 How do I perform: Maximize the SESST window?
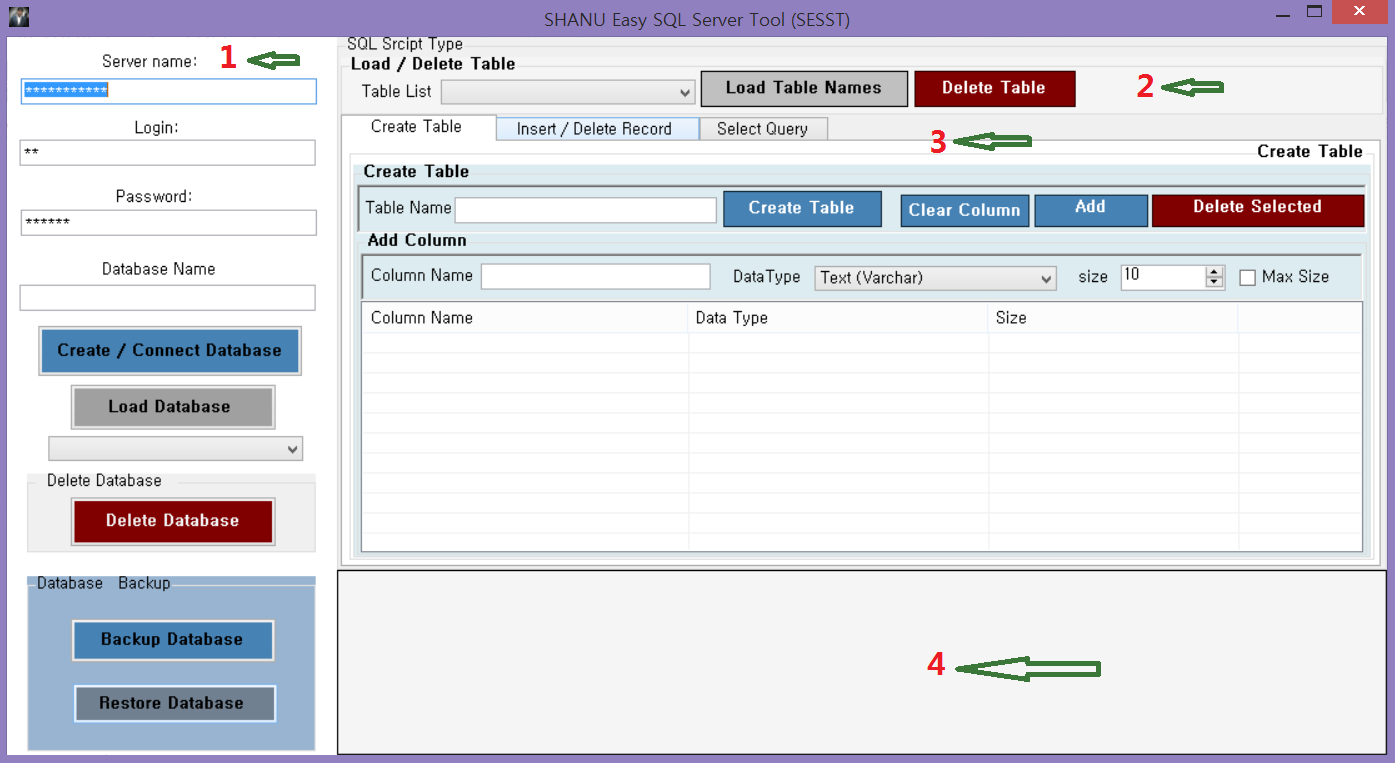point(1315,12)
